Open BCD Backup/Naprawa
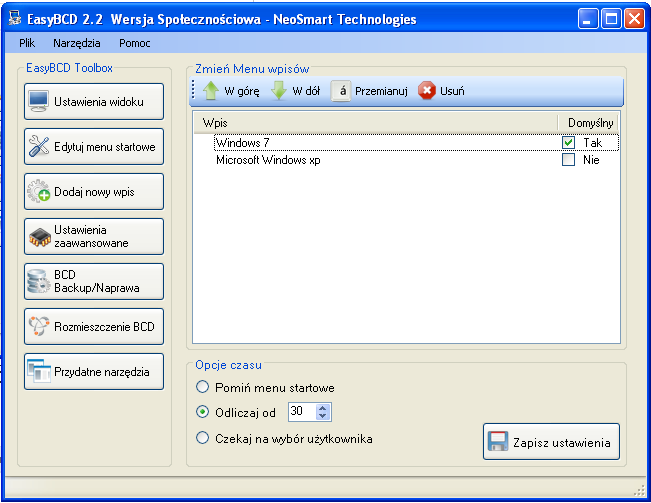Screen dimensions: 651x503 pos(94,281)
